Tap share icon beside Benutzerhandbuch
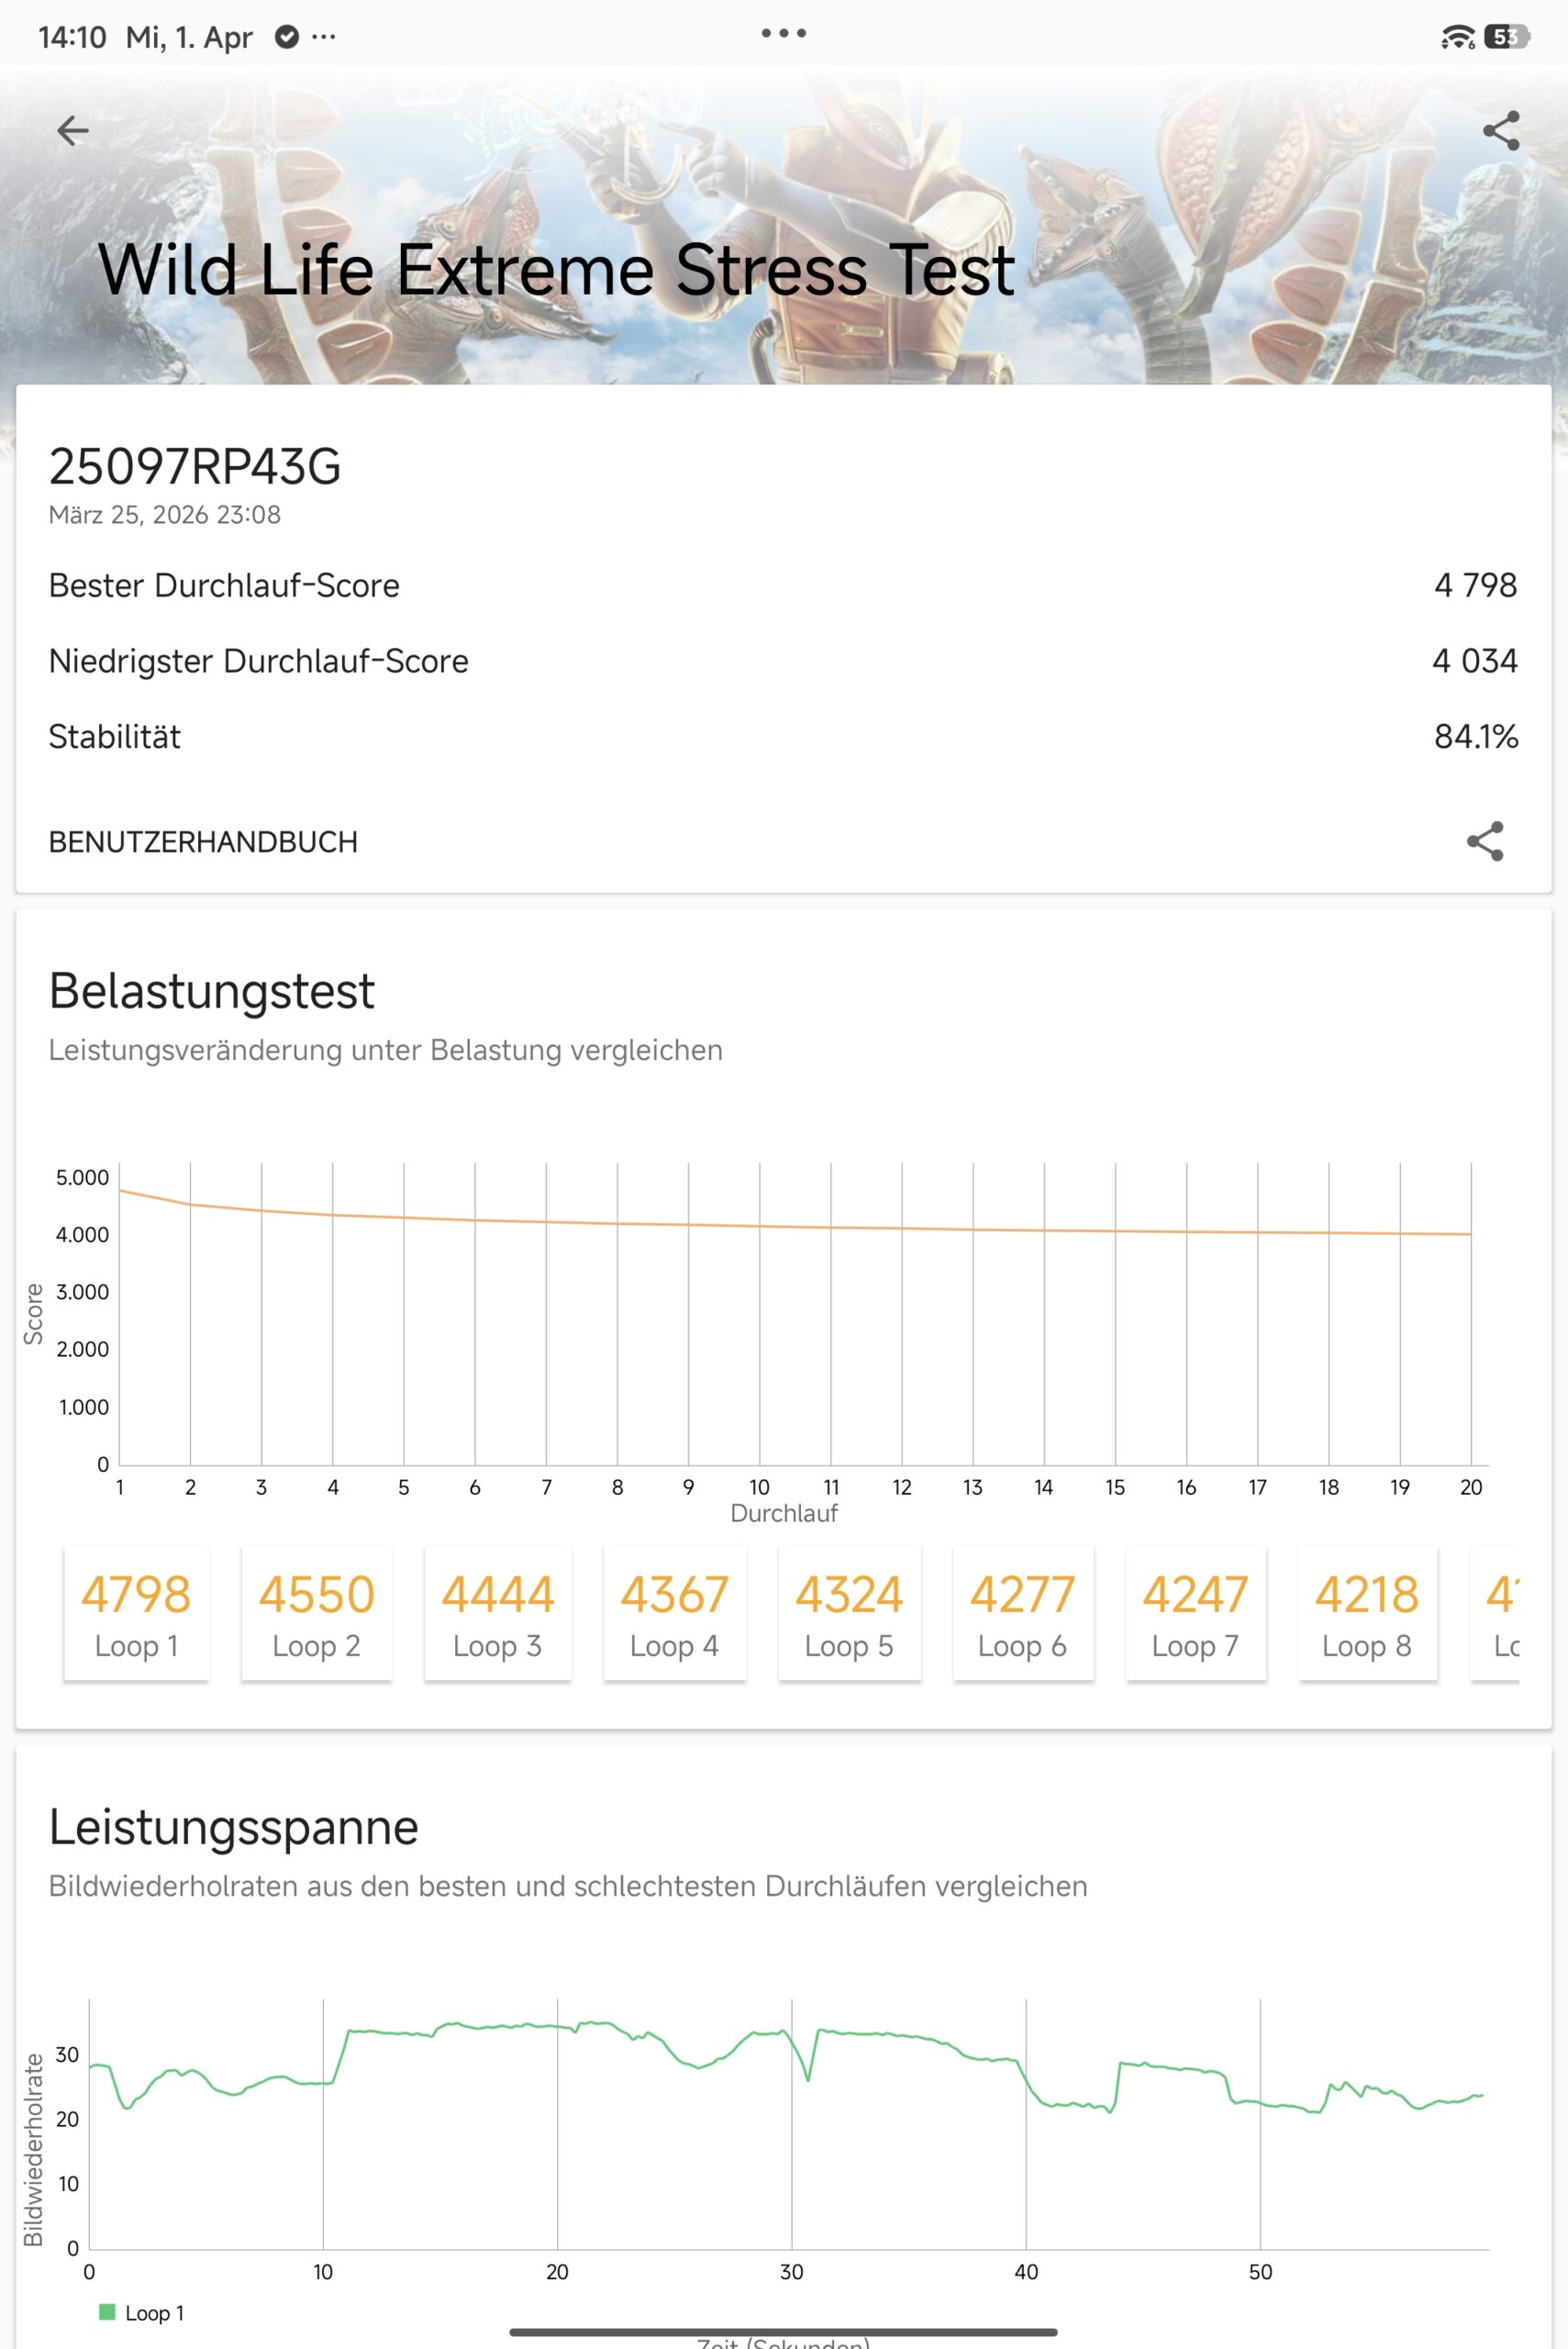 pos(1484,841)
